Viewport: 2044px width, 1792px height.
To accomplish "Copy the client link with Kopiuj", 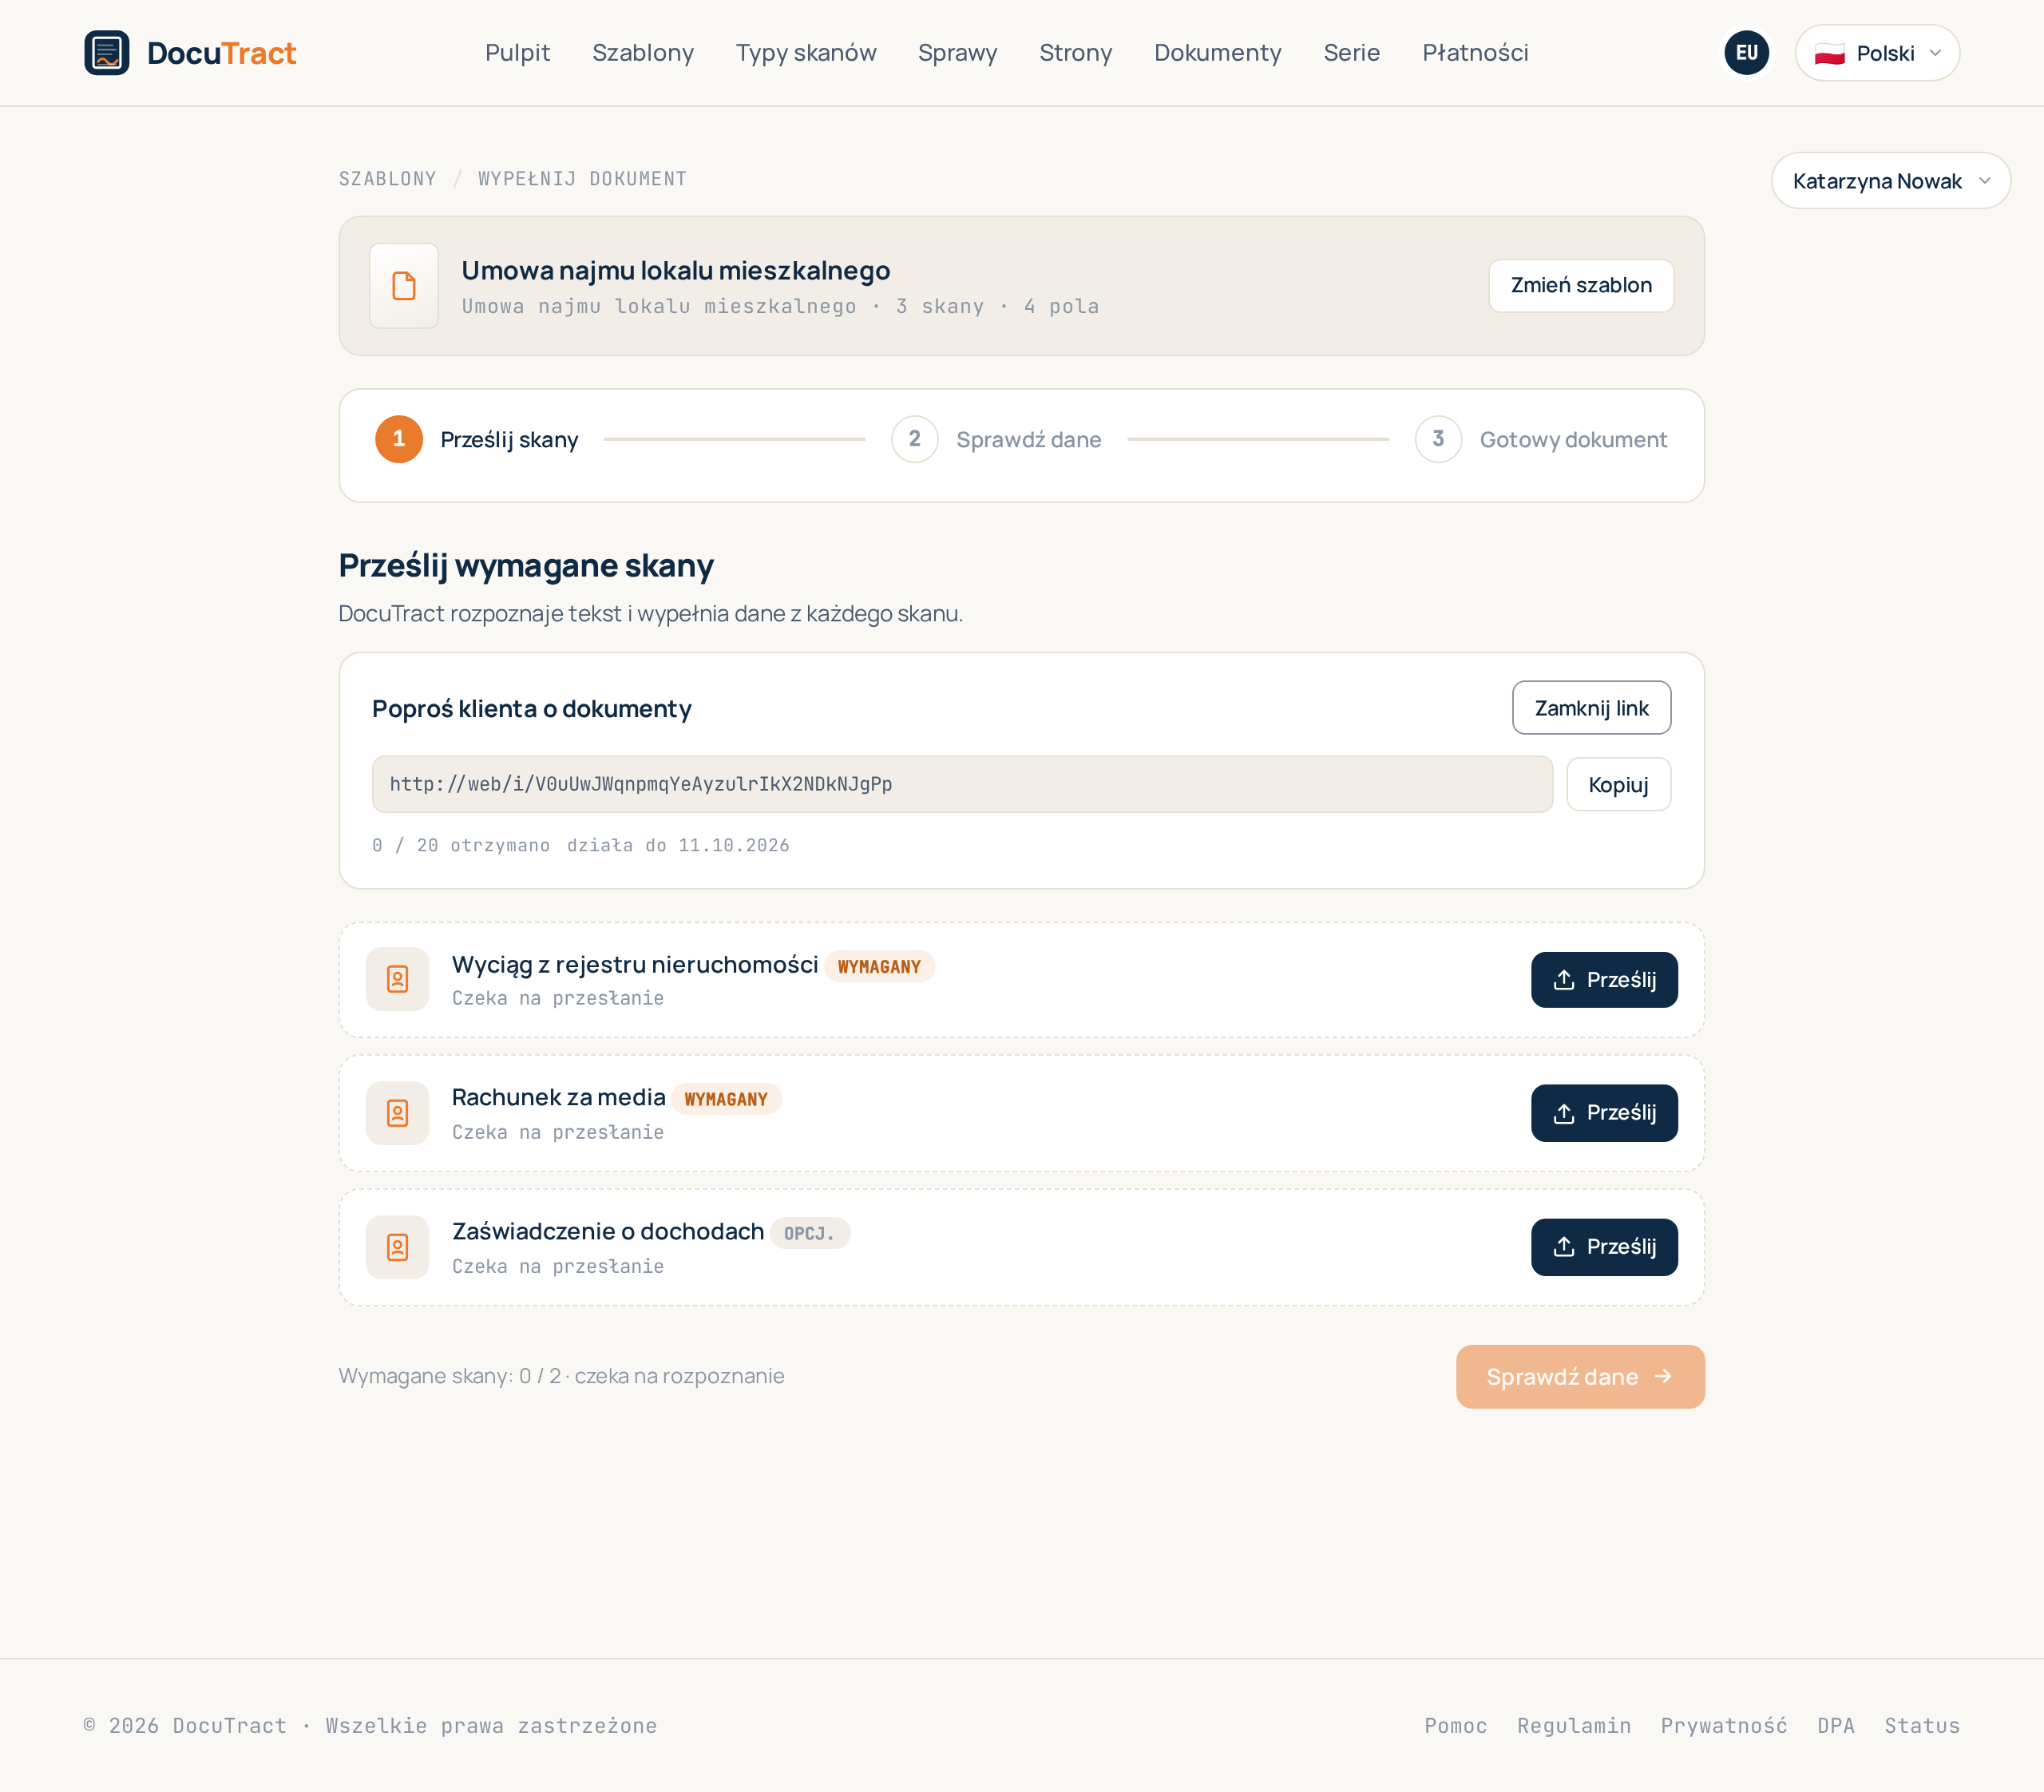I will (1618, 784).
